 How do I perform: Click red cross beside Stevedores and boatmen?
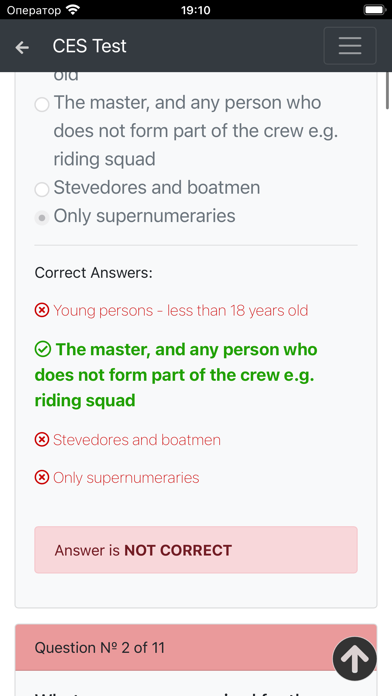click(42, 440)
